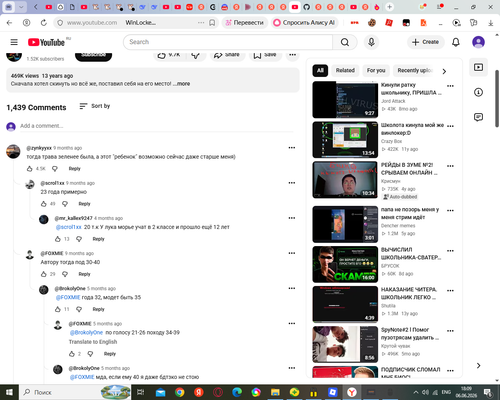The width and height of the screenshot is (500, 400).
Task: Open 'РЕЙДЫ В ЗУМЕ №2' video title
Action: click(x=409, y=169)
